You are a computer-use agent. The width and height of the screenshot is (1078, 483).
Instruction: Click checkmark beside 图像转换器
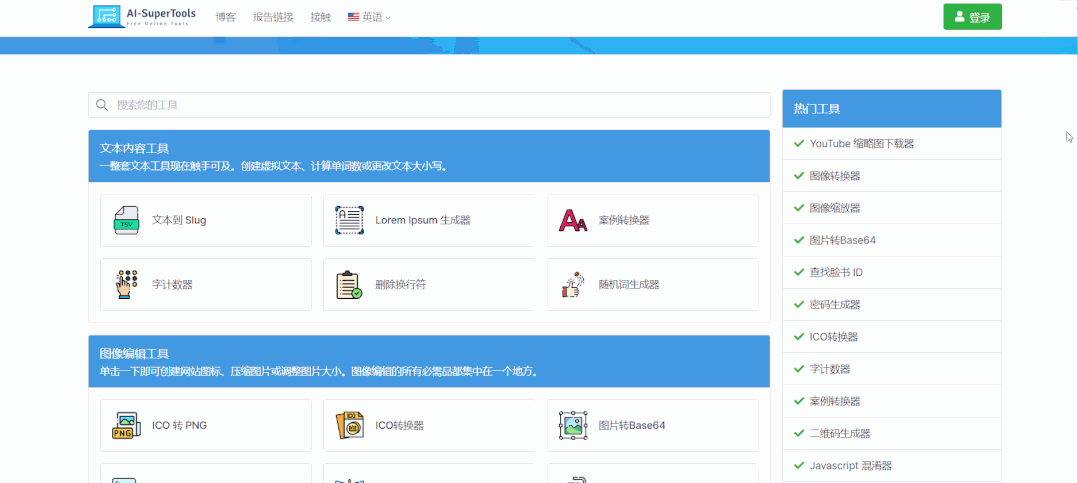799,176
